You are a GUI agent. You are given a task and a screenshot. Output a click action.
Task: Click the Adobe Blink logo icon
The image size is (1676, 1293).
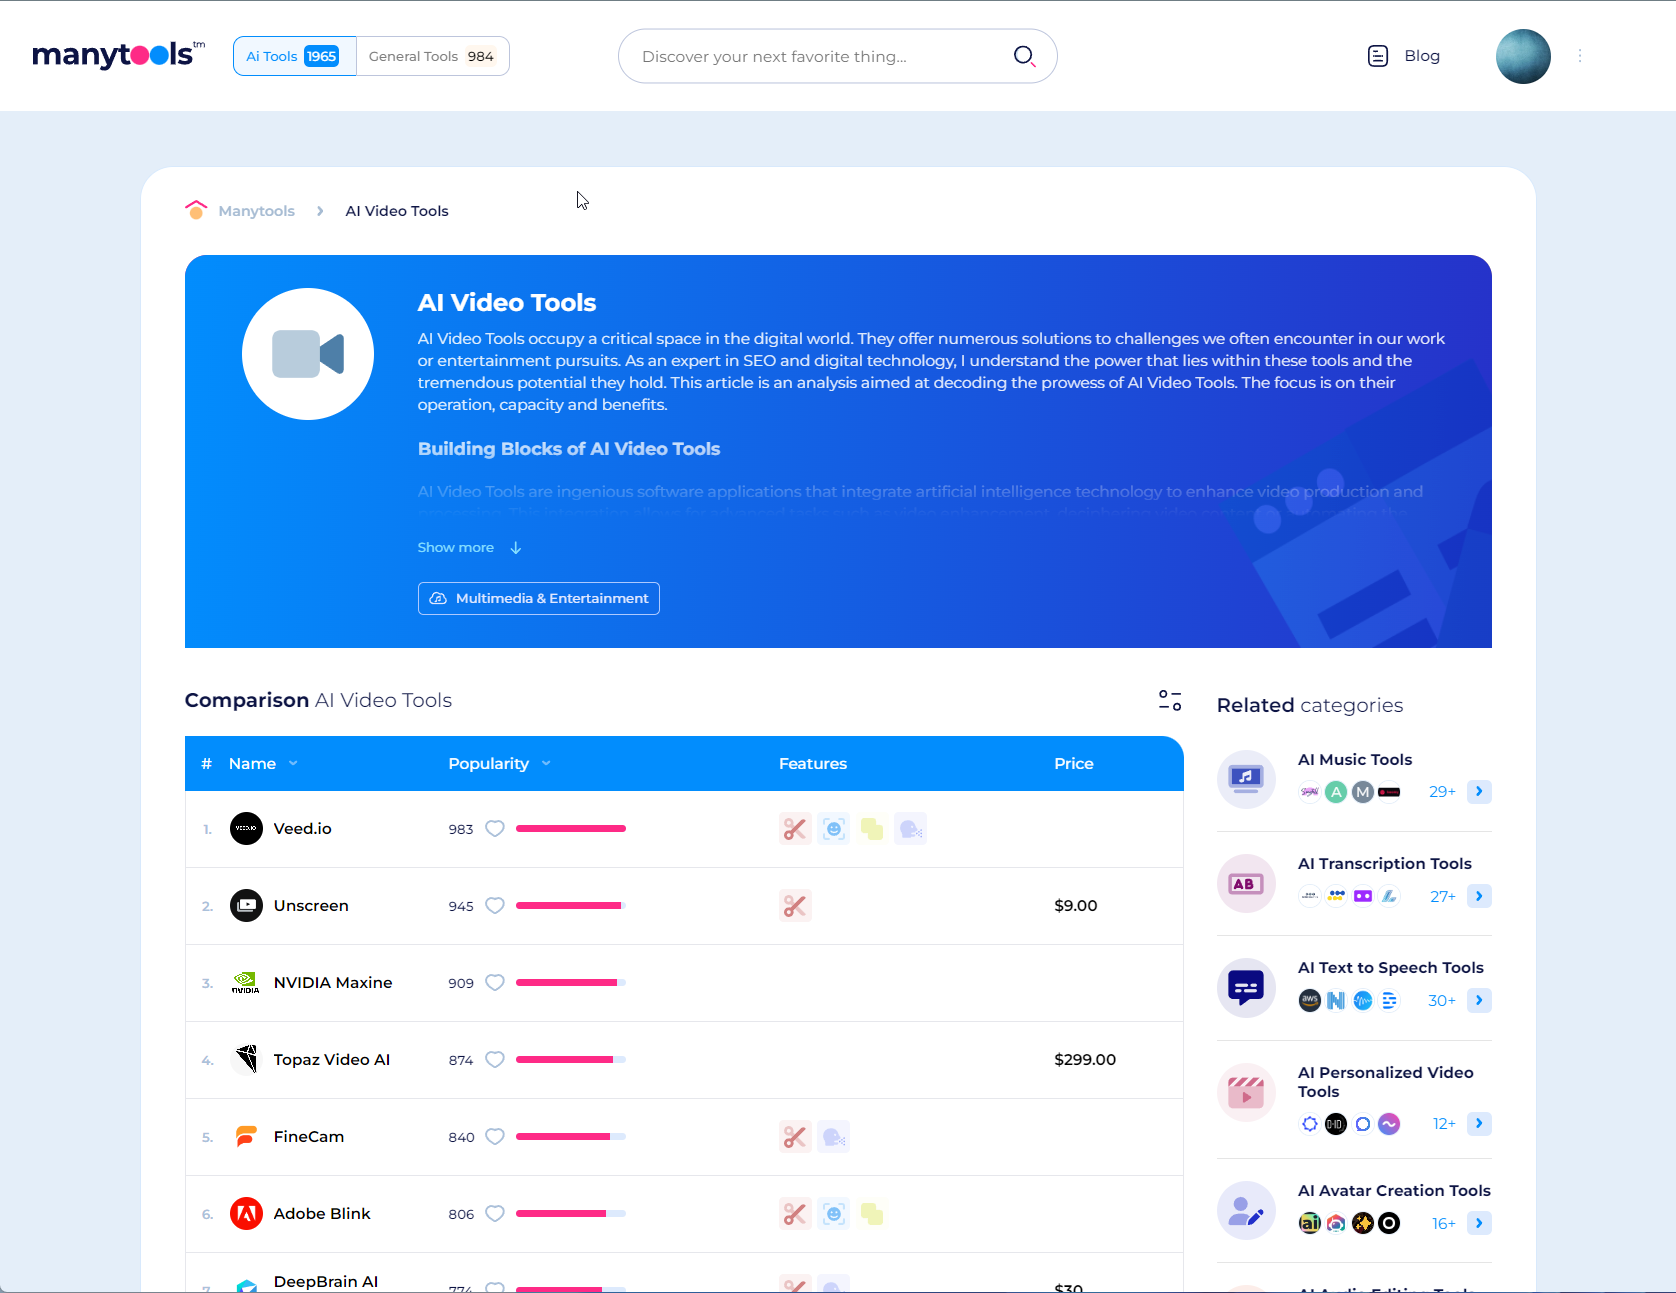point(246,1214)
